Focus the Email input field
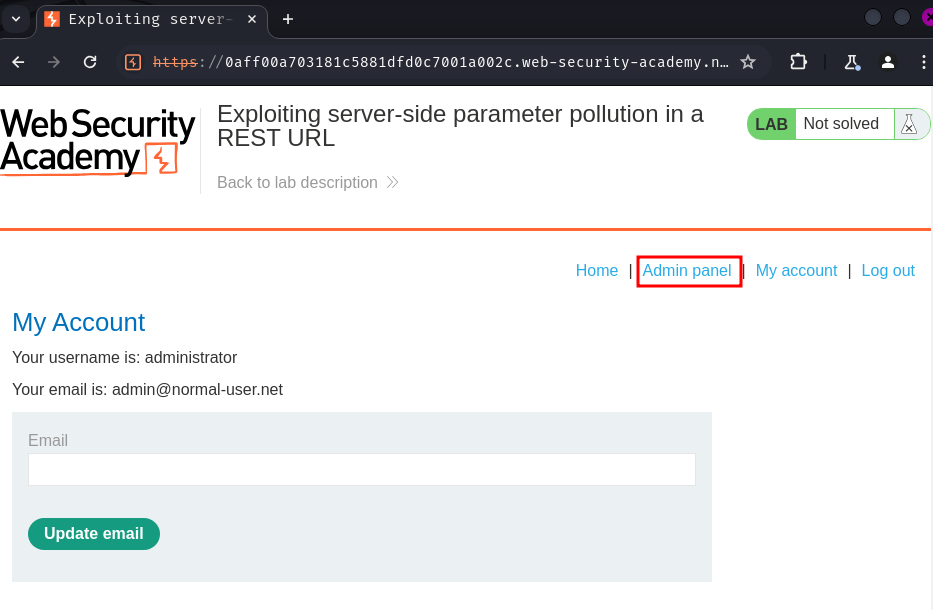Image resolution: width=933 pixels, height=610 pixels. coord(362,470)
